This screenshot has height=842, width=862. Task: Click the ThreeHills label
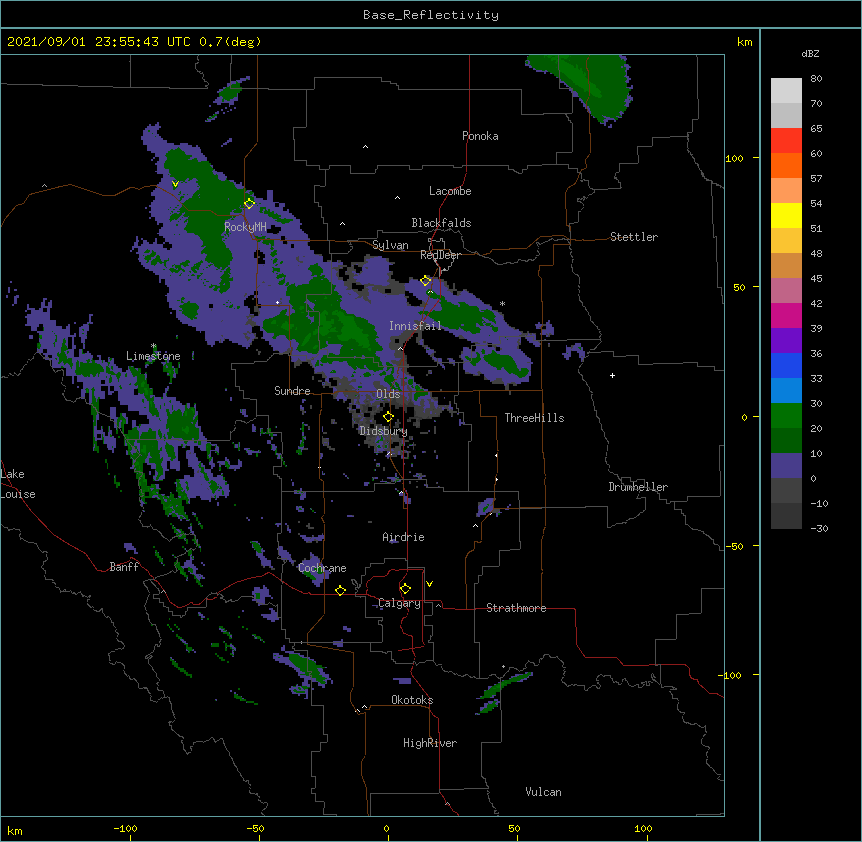(534, 418)
